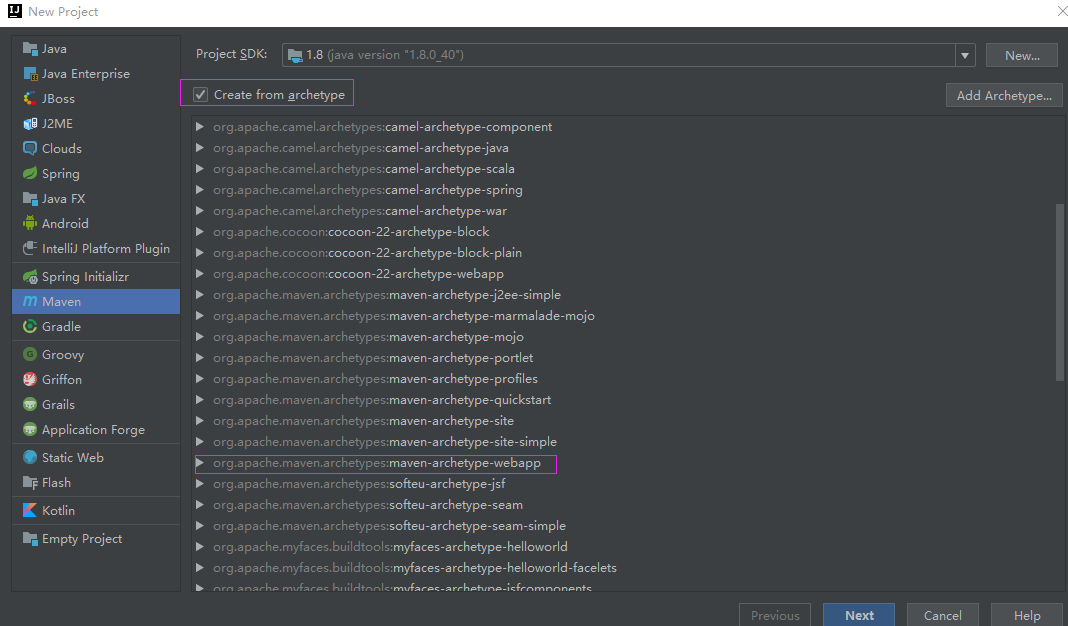
Task: Select maven-archetype-marmalade-mojo archetype
Action: pos(404,316)
